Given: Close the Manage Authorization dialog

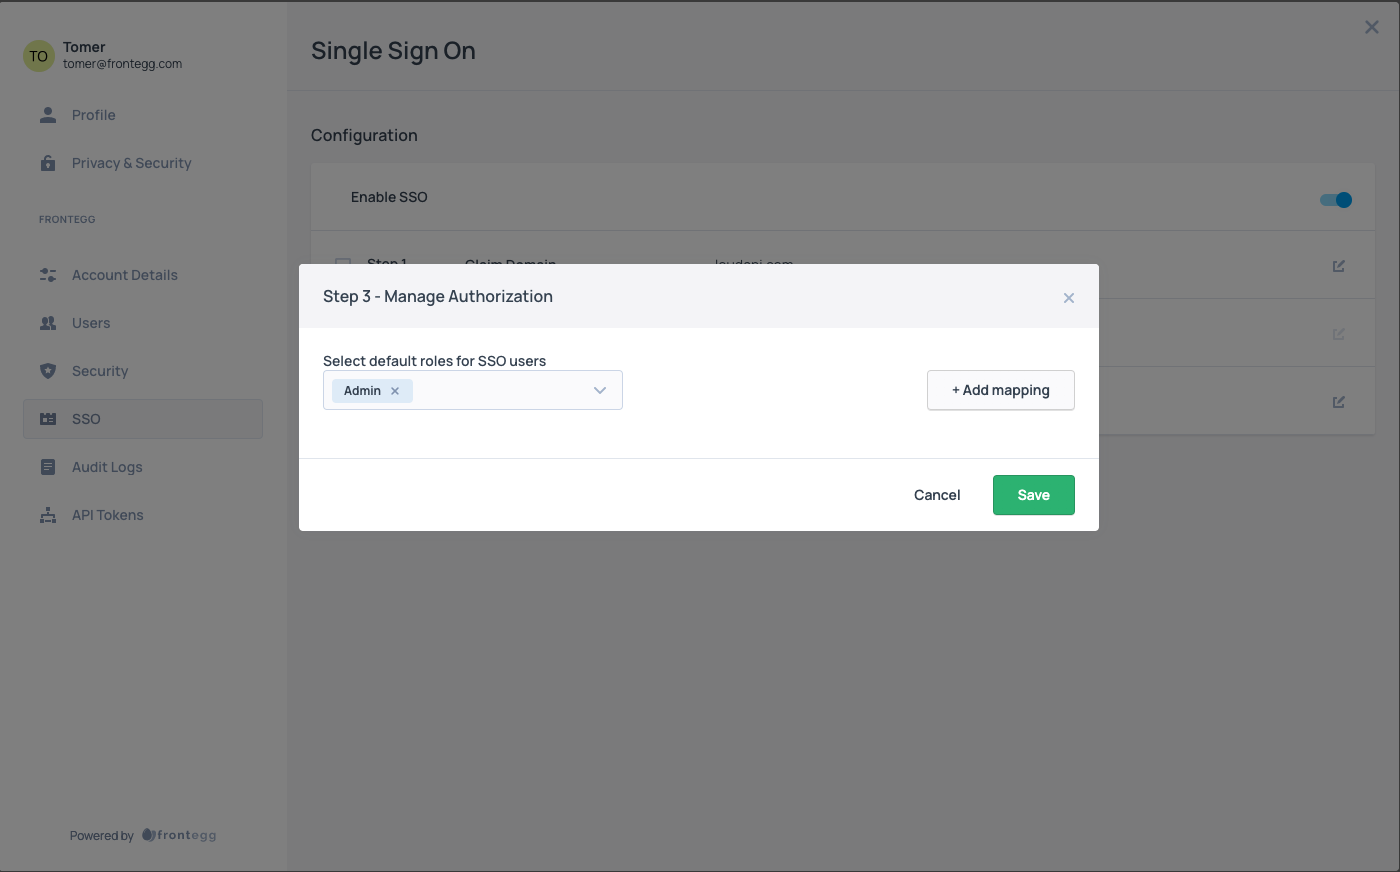Looking at the screenshot, I should pos(1069,298).
